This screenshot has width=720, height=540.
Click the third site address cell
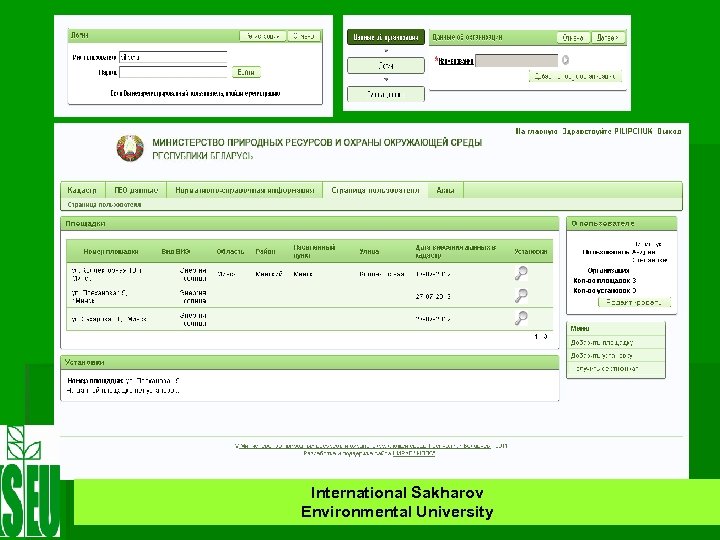point(109,319)
